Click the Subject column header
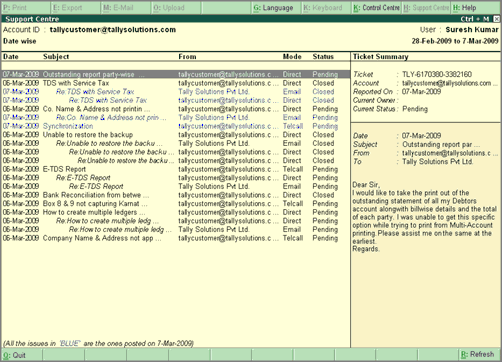Viewport: 502px width, 362px height. pos(56,57)
